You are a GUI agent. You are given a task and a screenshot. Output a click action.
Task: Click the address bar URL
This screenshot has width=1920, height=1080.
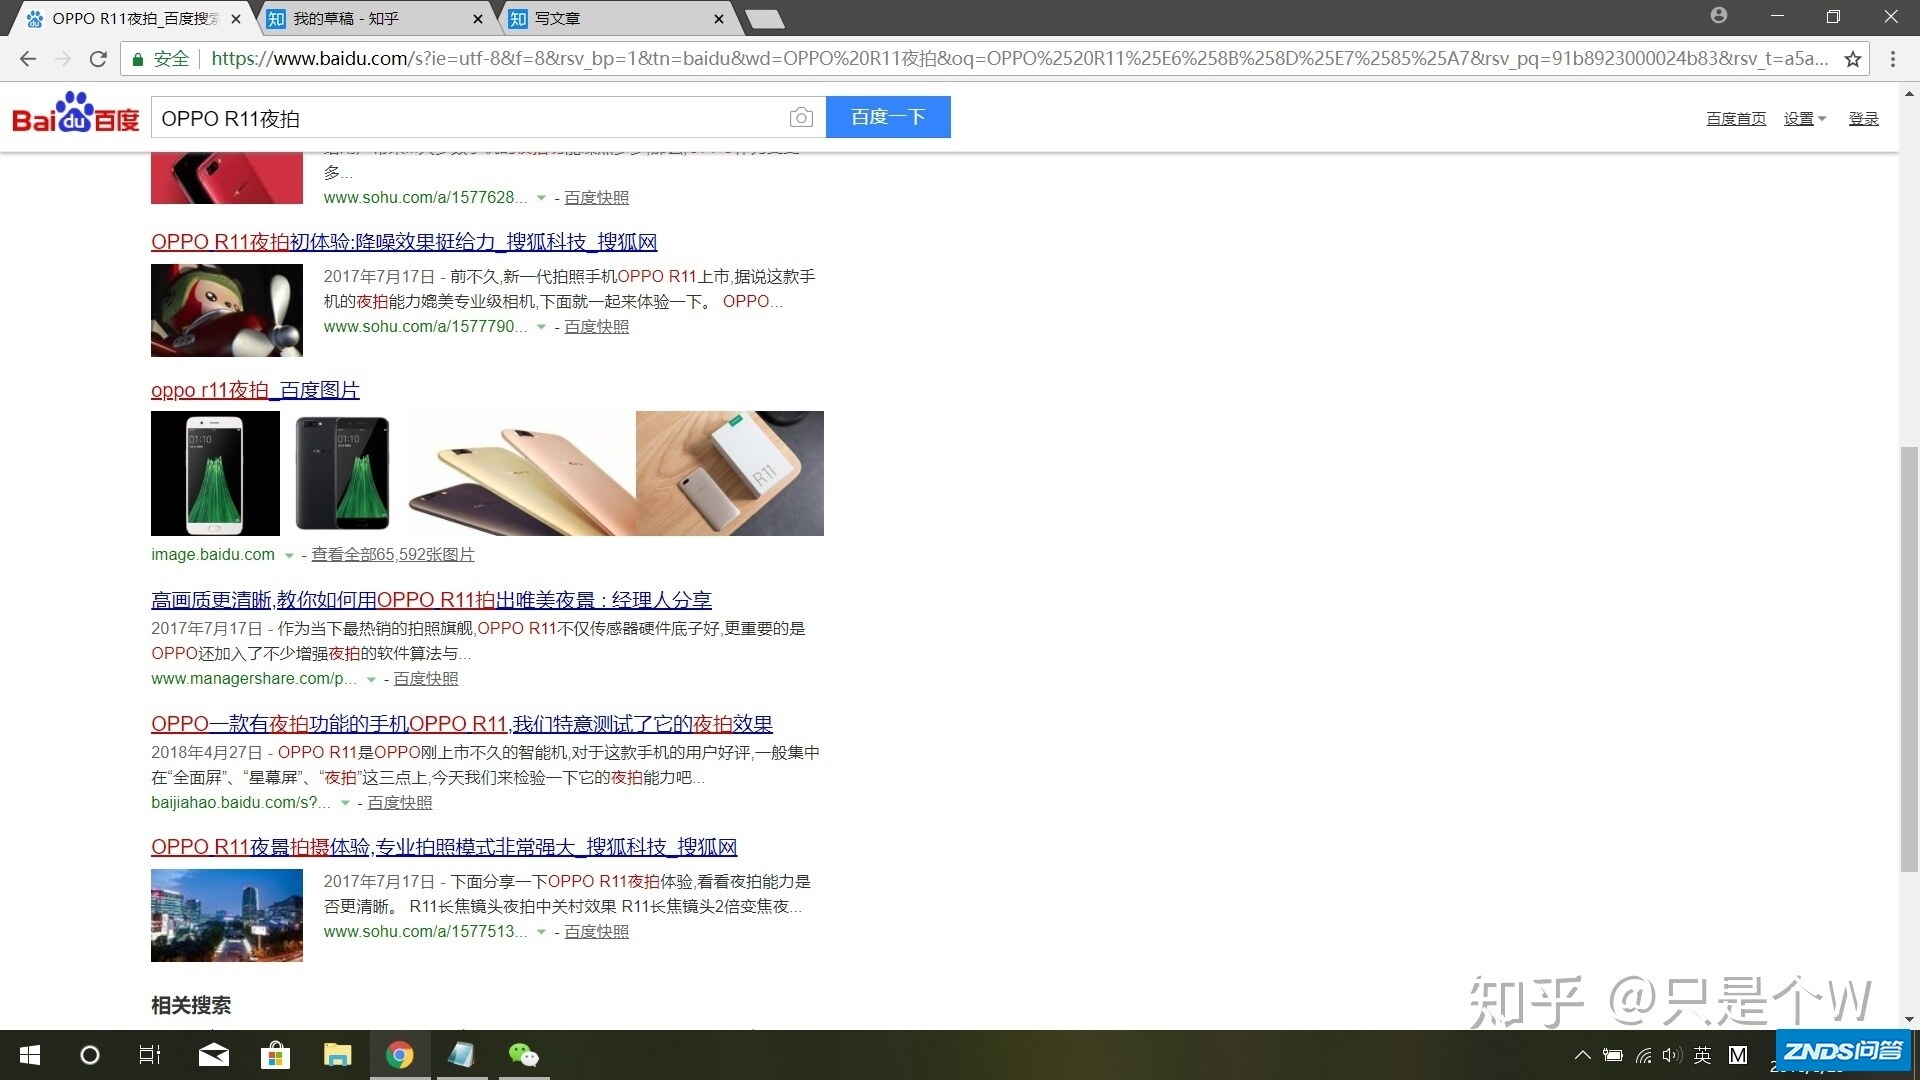pos(1020,59)
